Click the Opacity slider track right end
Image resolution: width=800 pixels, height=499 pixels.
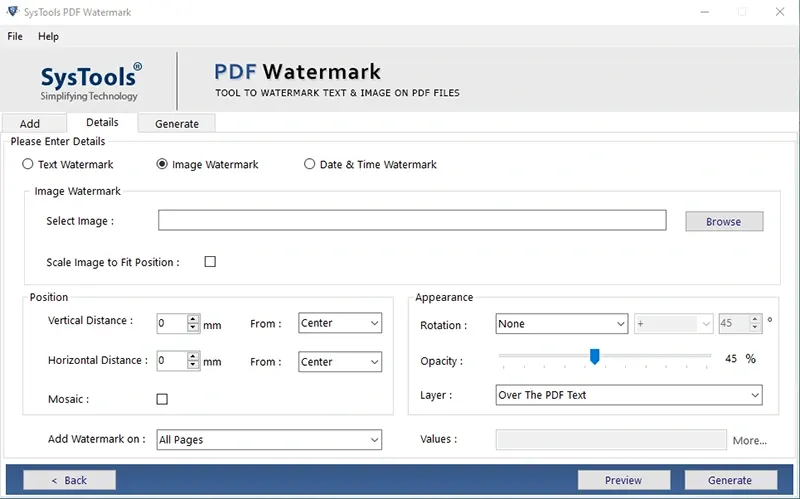coord(707,356)
